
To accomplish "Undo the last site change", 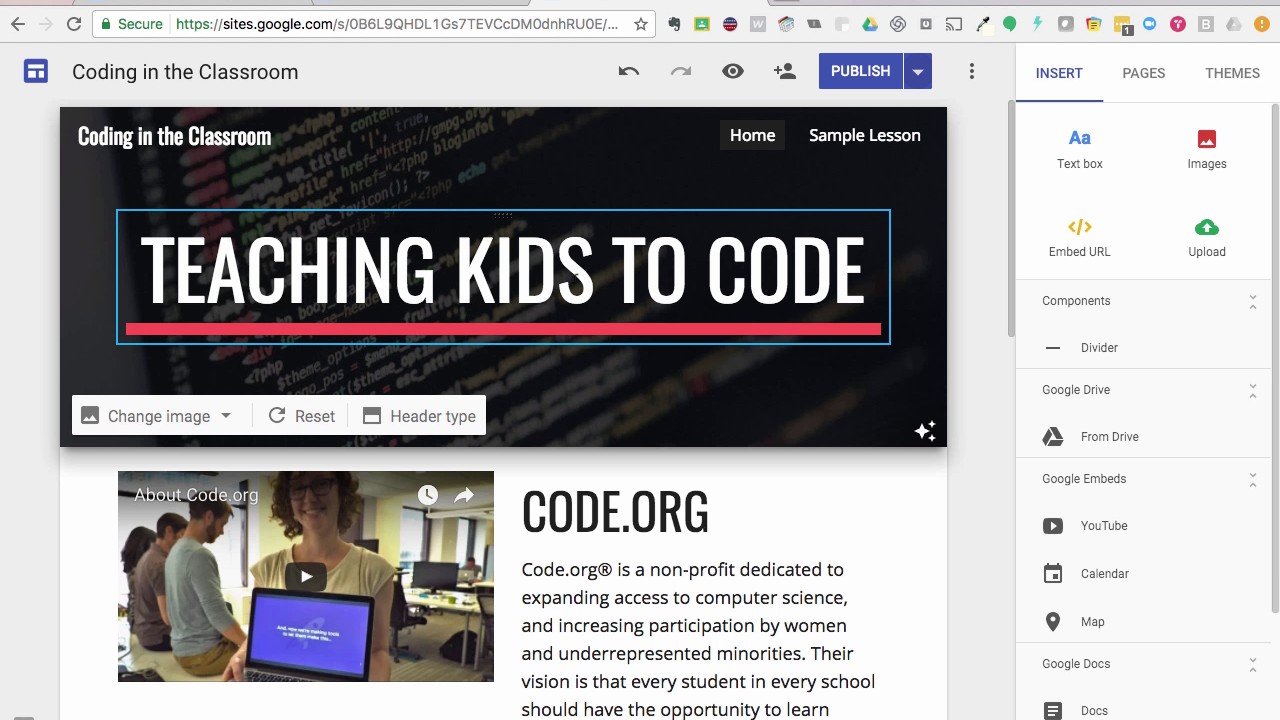I will pos(629,71).
